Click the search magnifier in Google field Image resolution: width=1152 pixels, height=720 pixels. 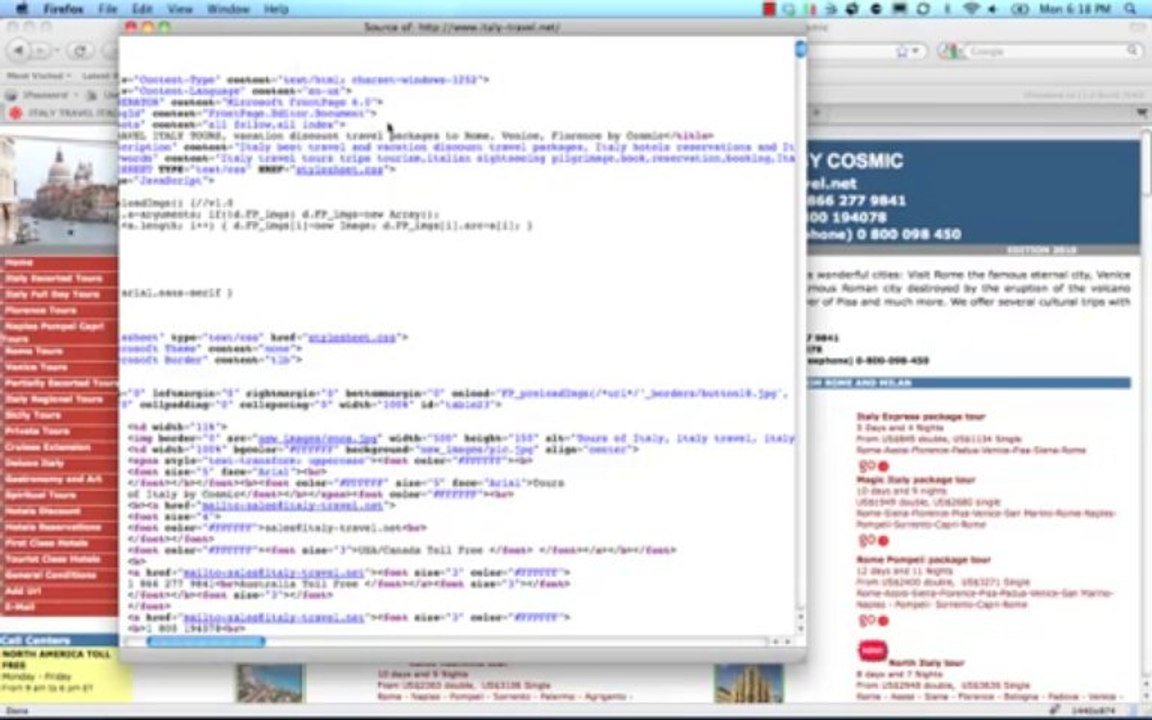pyautogui.click(x=1133, y=51)
